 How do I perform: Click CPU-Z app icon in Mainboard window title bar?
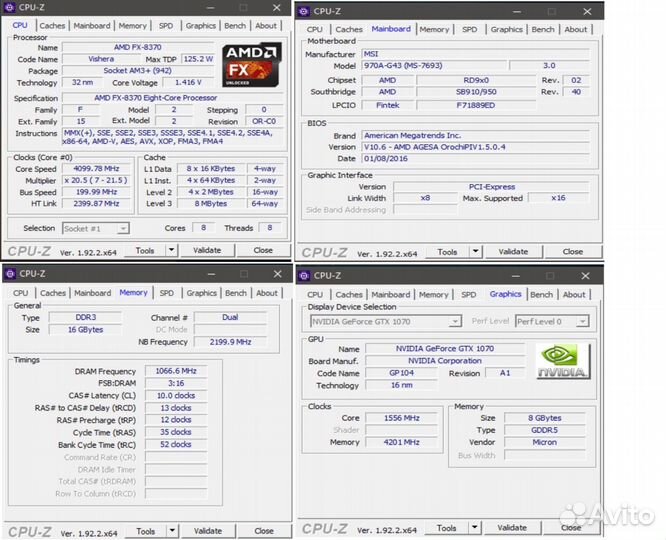pyautogui.click(x=304, y=11)
